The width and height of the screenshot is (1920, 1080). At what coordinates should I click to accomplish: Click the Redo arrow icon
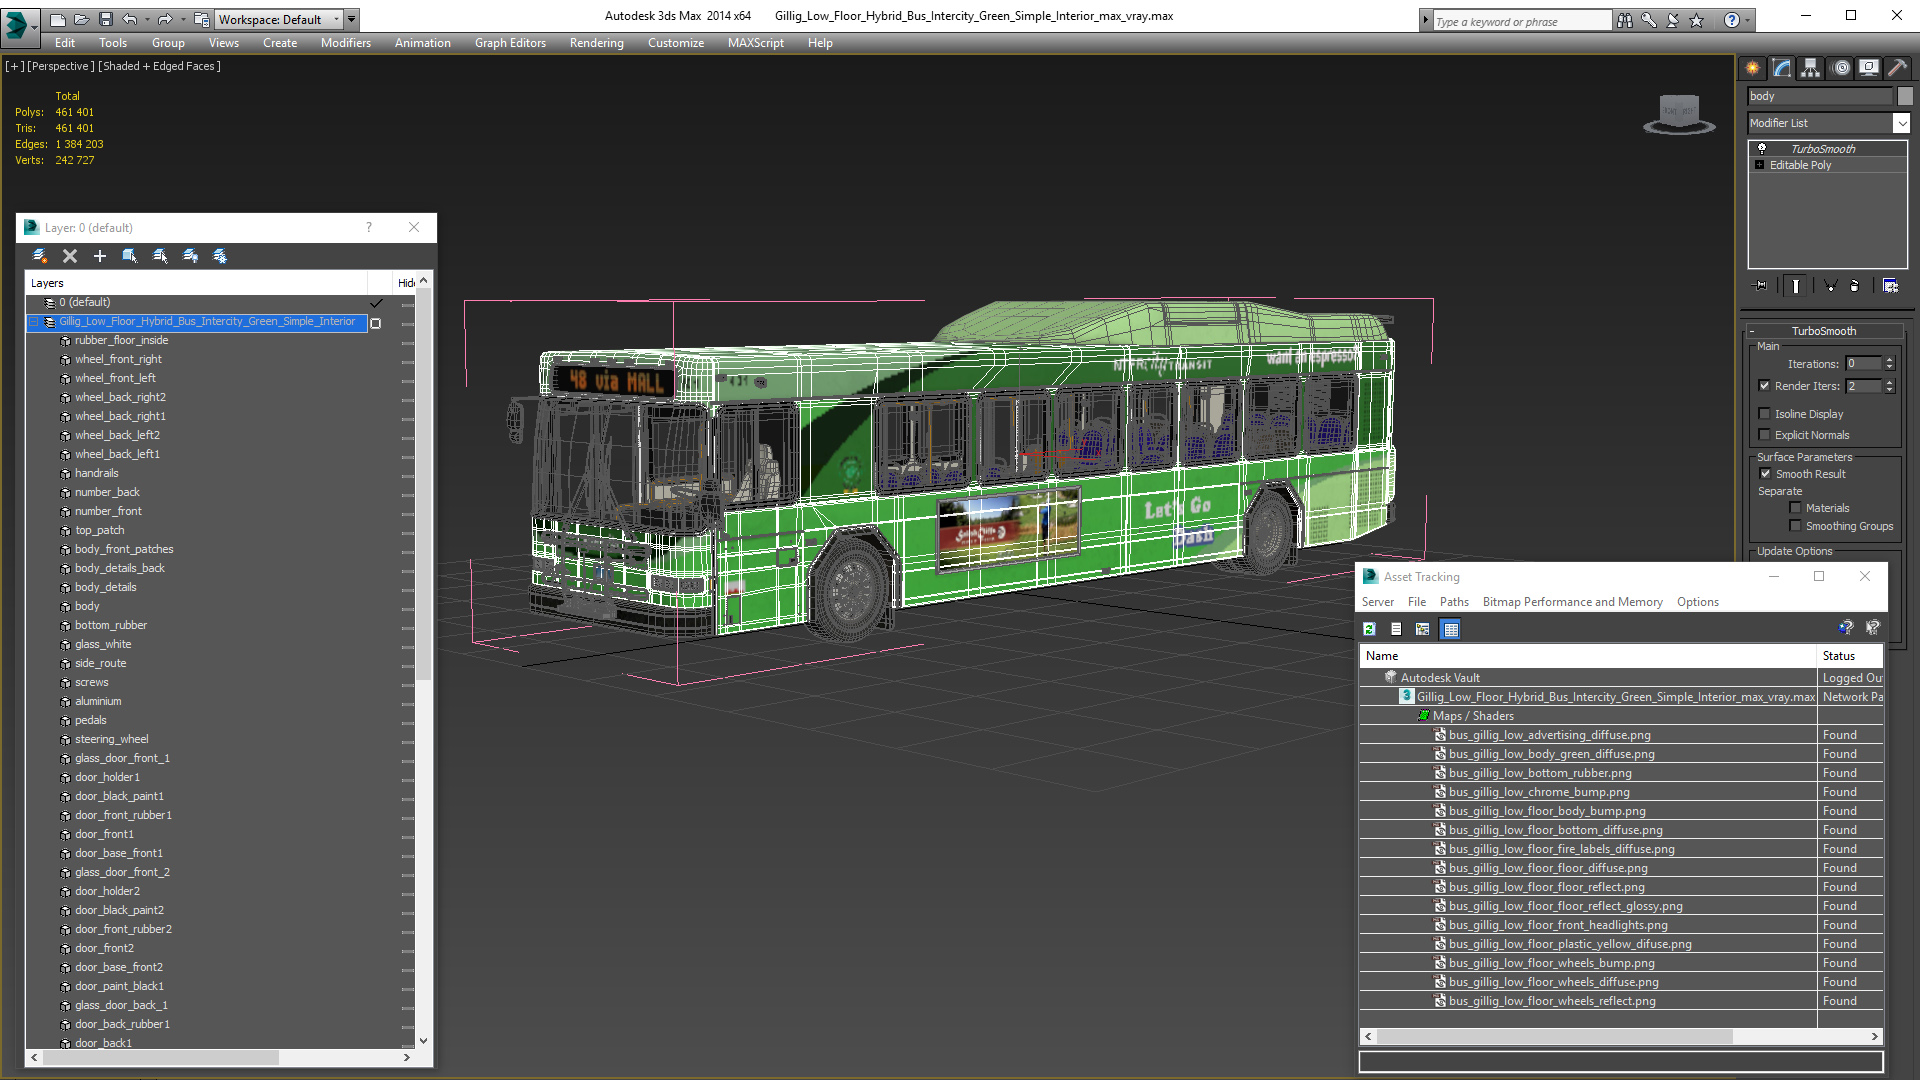click(165, 19)
